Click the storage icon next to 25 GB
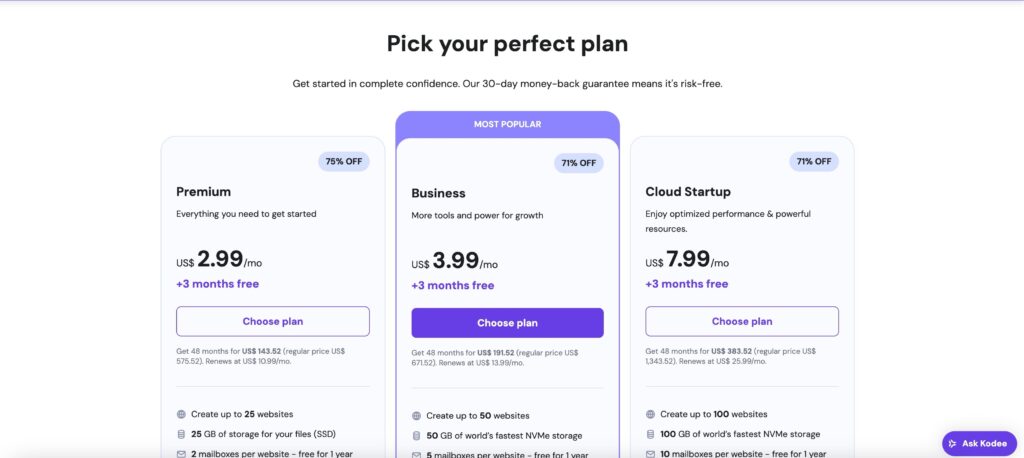Screen dimensions: 1024x458 [181, 434]
